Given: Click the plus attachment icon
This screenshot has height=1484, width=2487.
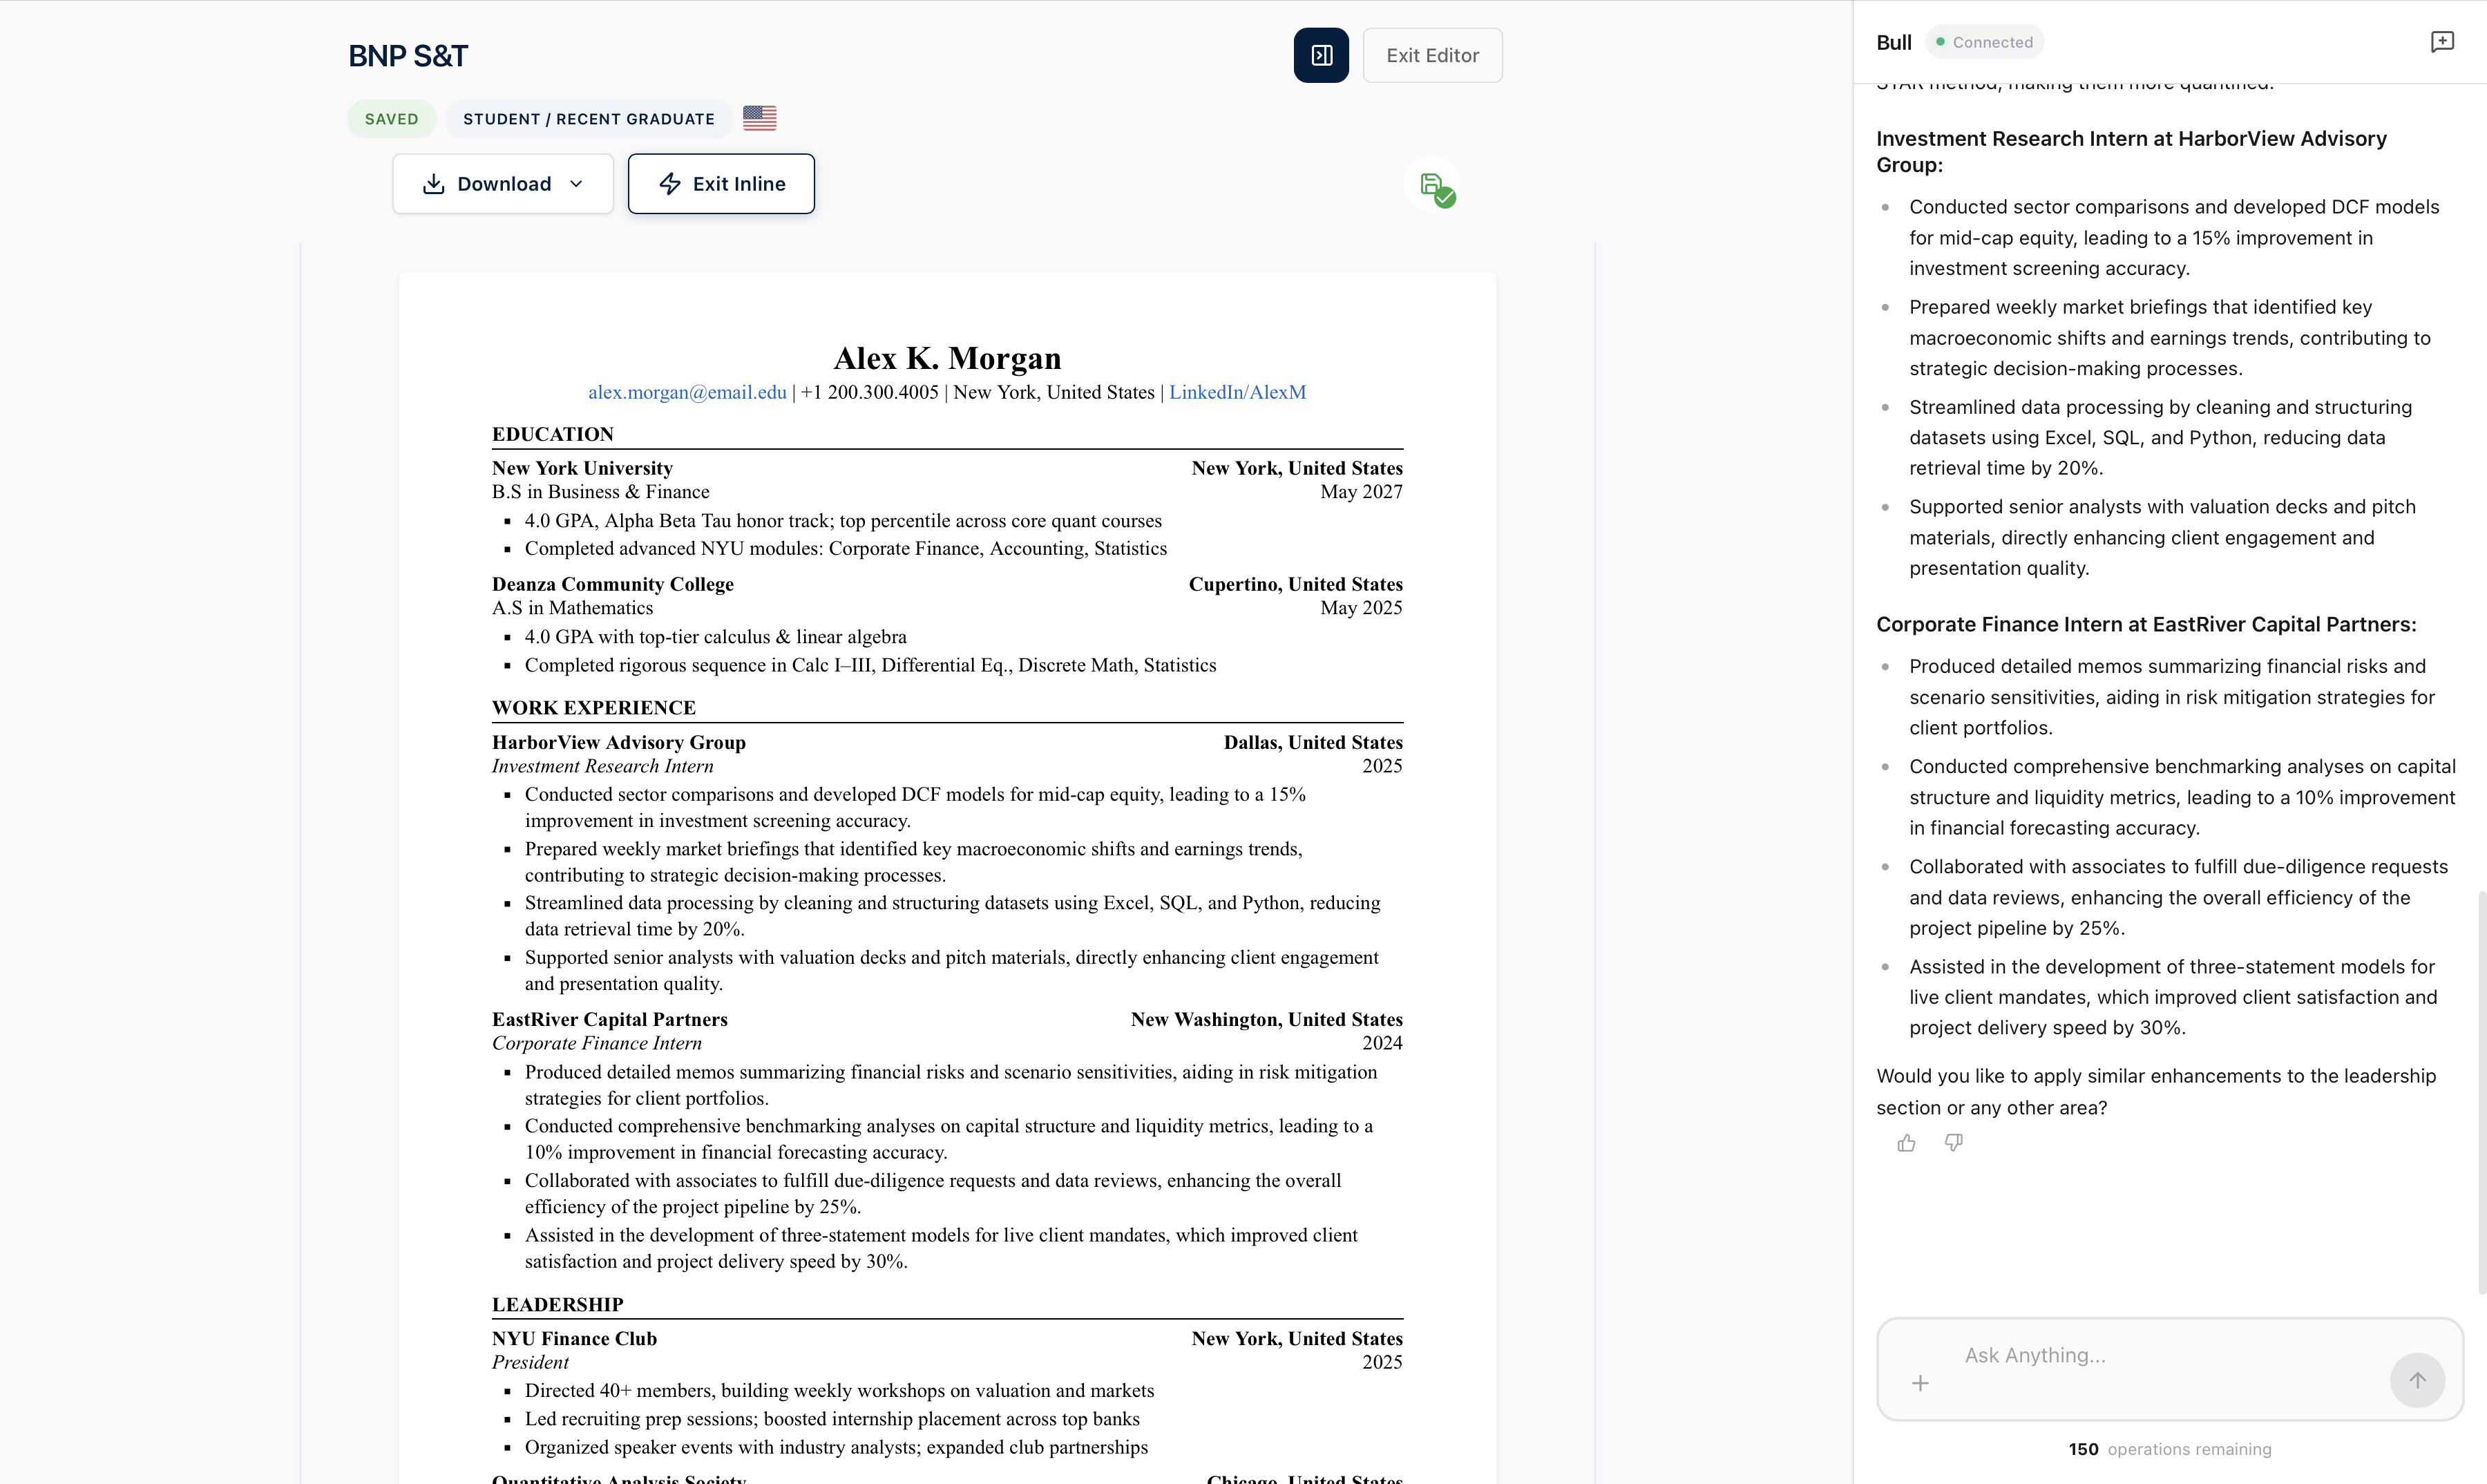Looking at the screenshot, I should pos(1920,1383).
